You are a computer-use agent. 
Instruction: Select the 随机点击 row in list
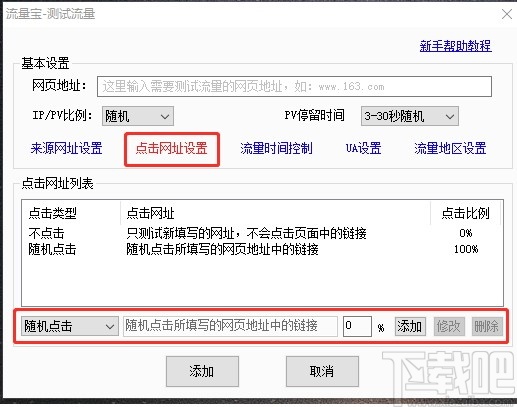tap(262, 249)
